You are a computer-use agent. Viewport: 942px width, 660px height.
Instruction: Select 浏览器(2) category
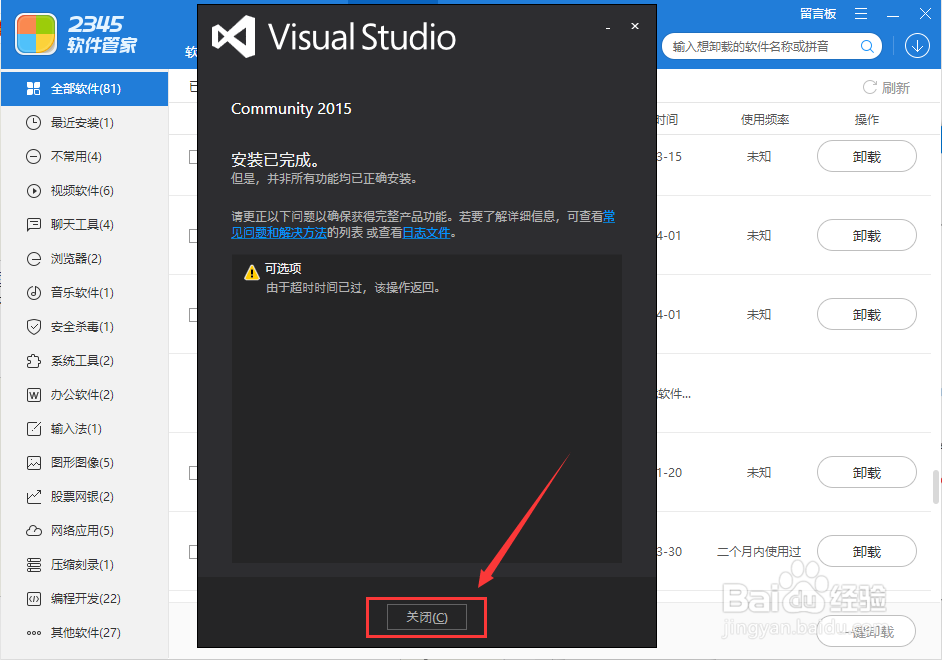click(85, 259)
